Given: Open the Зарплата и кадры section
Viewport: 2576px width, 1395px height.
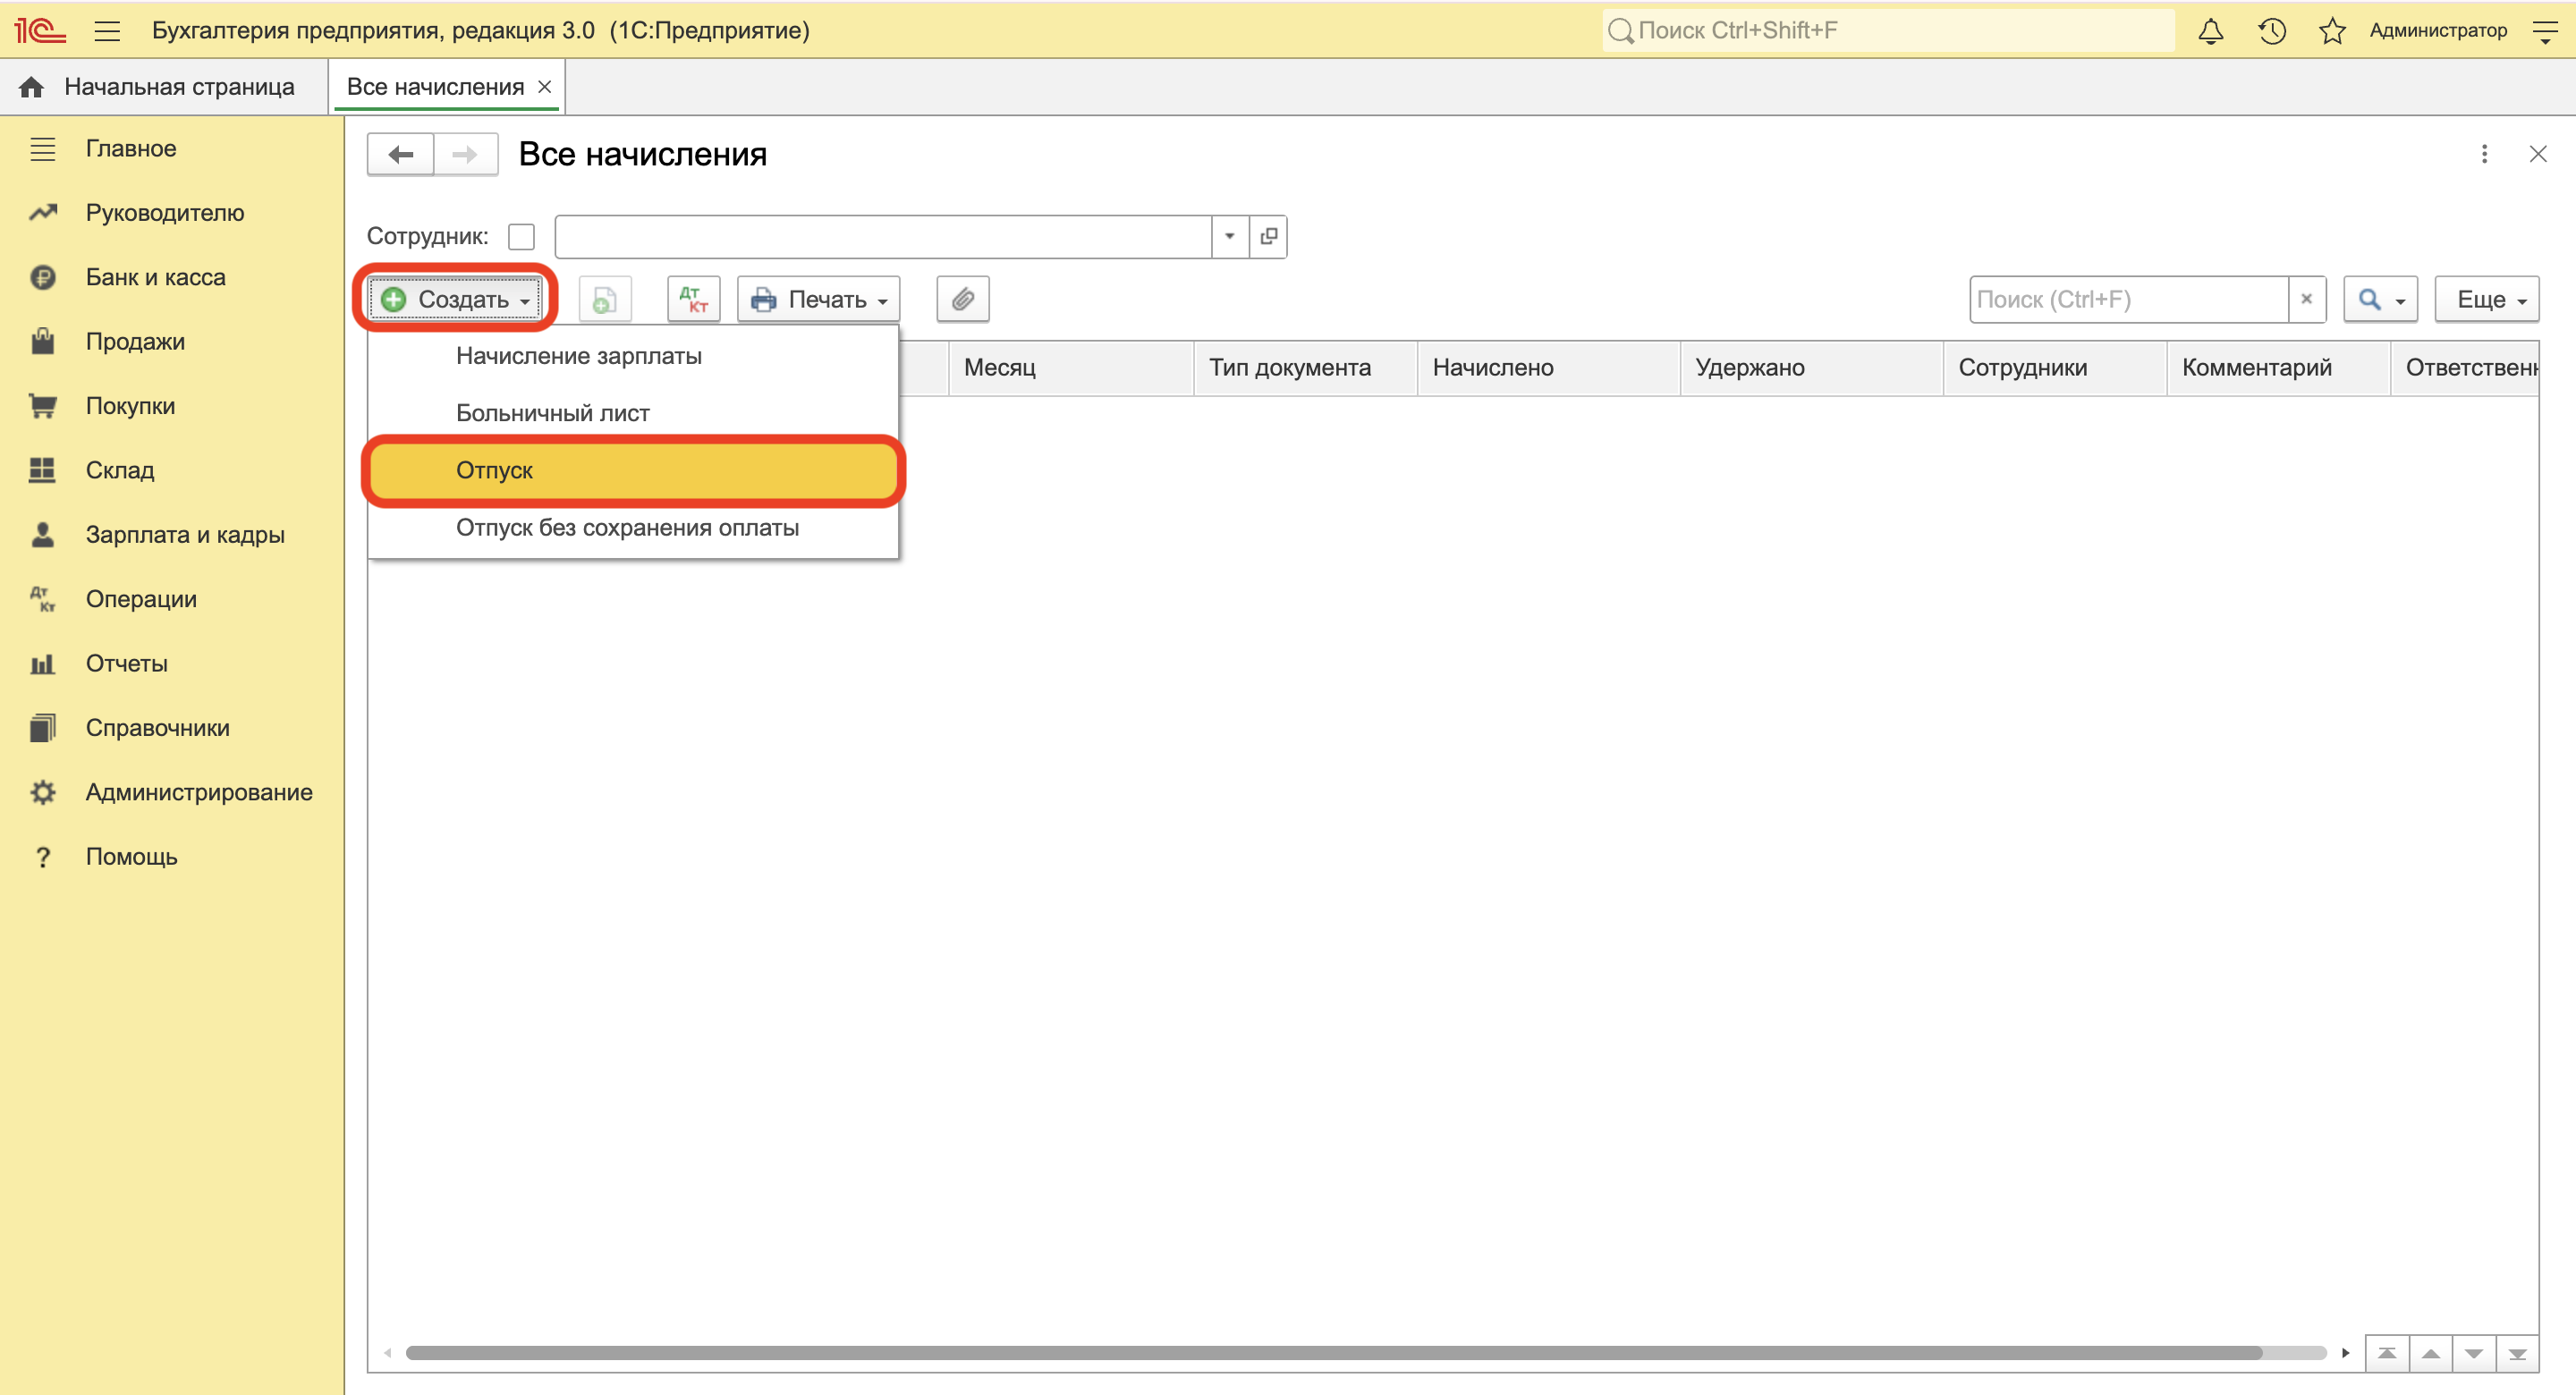Looking at the screenshot, I should click(x=172, y=535).
